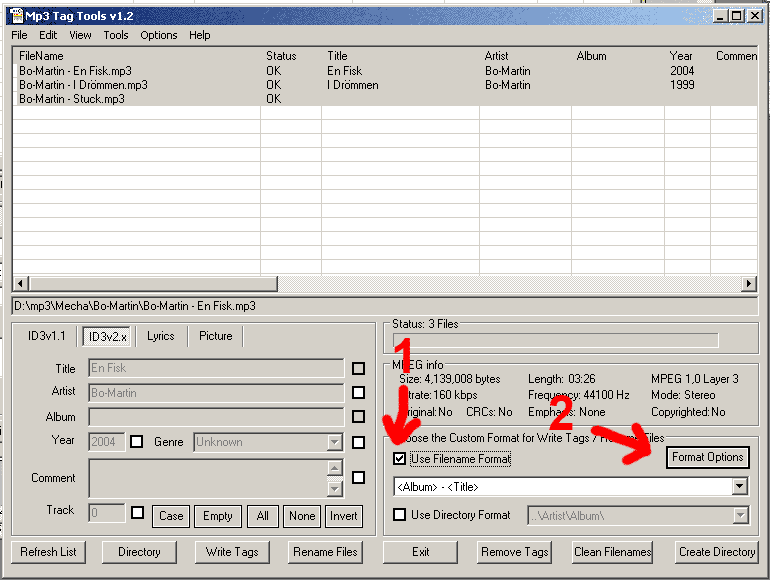Click the Year input field
This screenshot has height=580, width=770.
(x=107, y=442)
